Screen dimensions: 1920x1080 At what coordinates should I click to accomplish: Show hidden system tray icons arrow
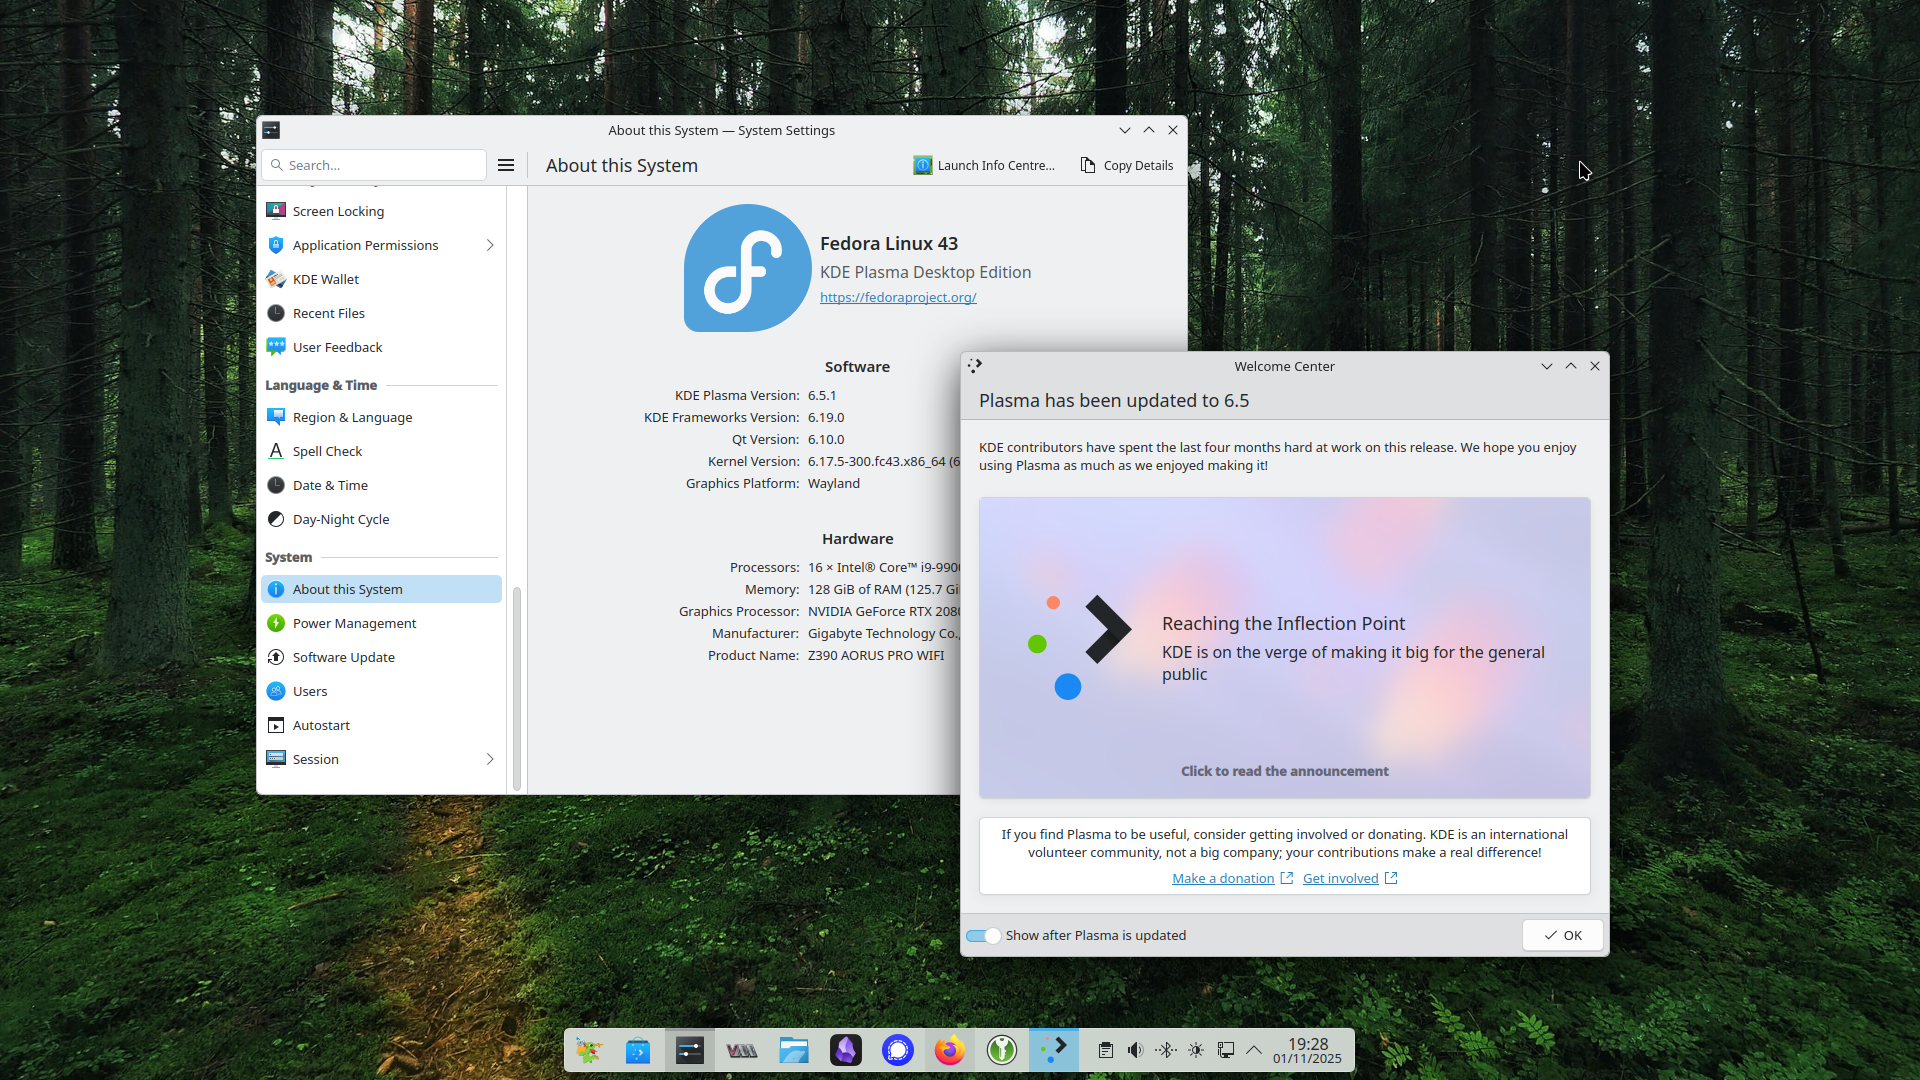(1254, 1050)
